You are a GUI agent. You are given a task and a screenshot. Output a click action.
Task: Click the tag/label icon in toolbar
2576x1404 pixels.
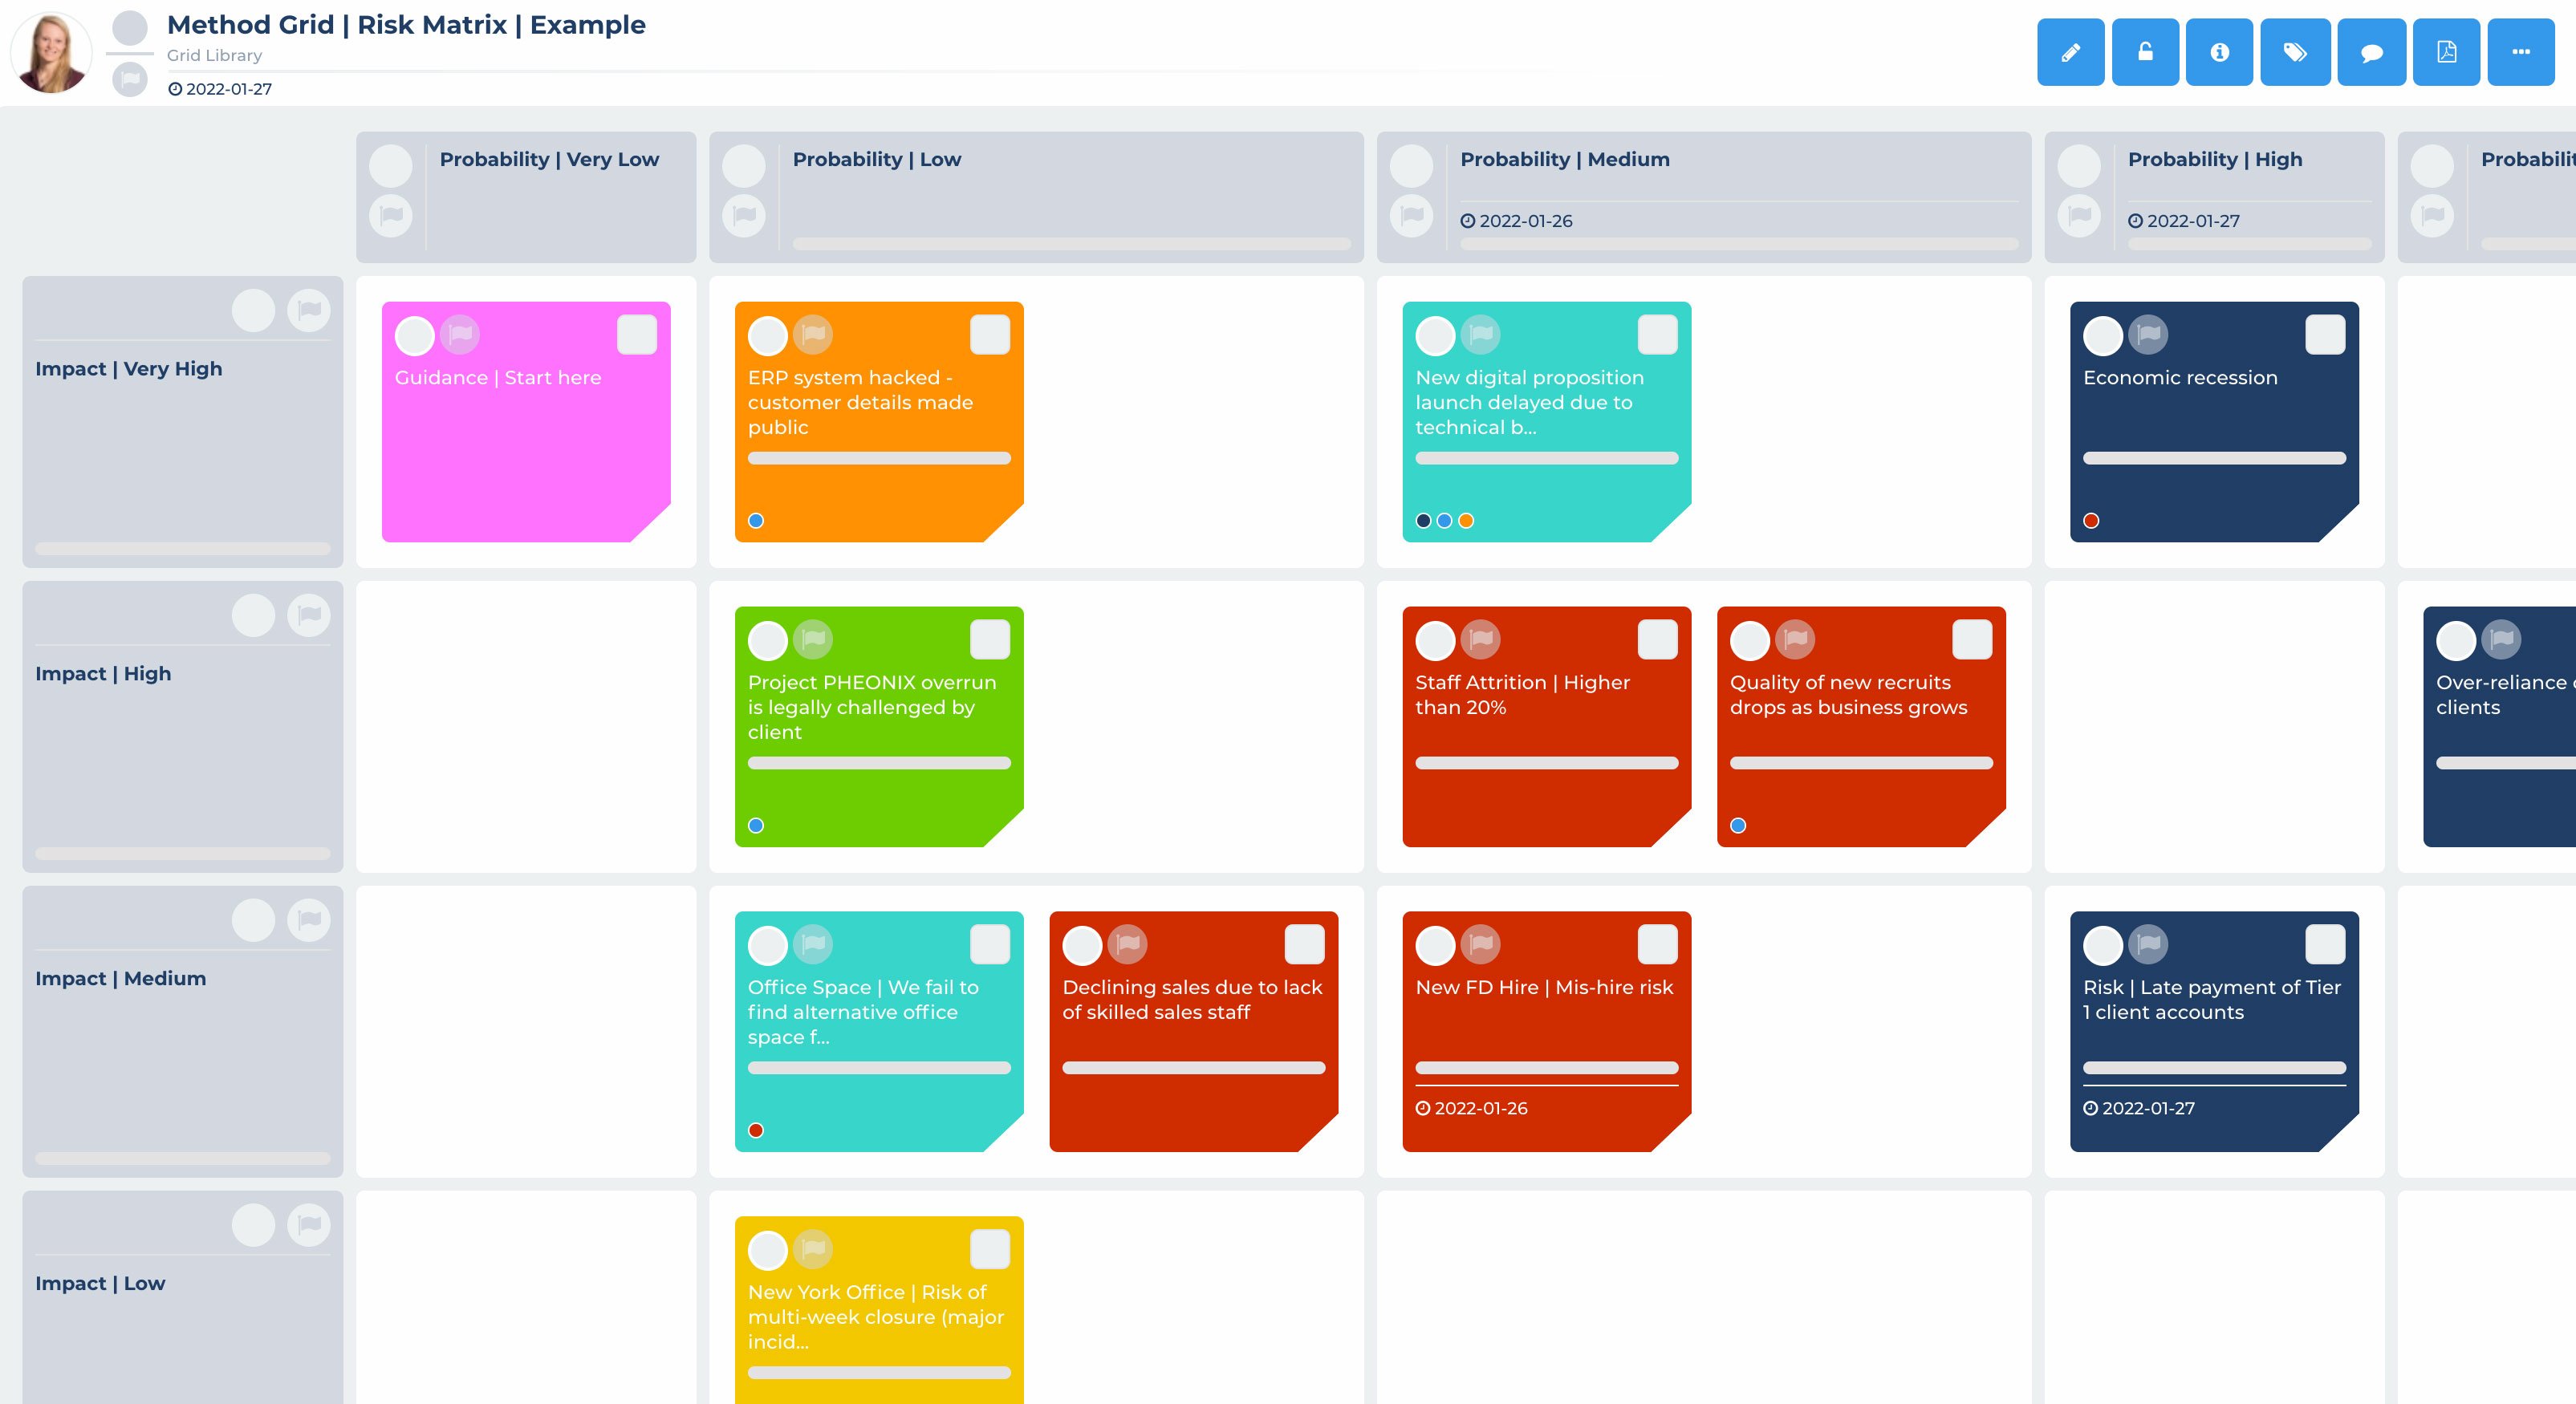point(2296,52)
